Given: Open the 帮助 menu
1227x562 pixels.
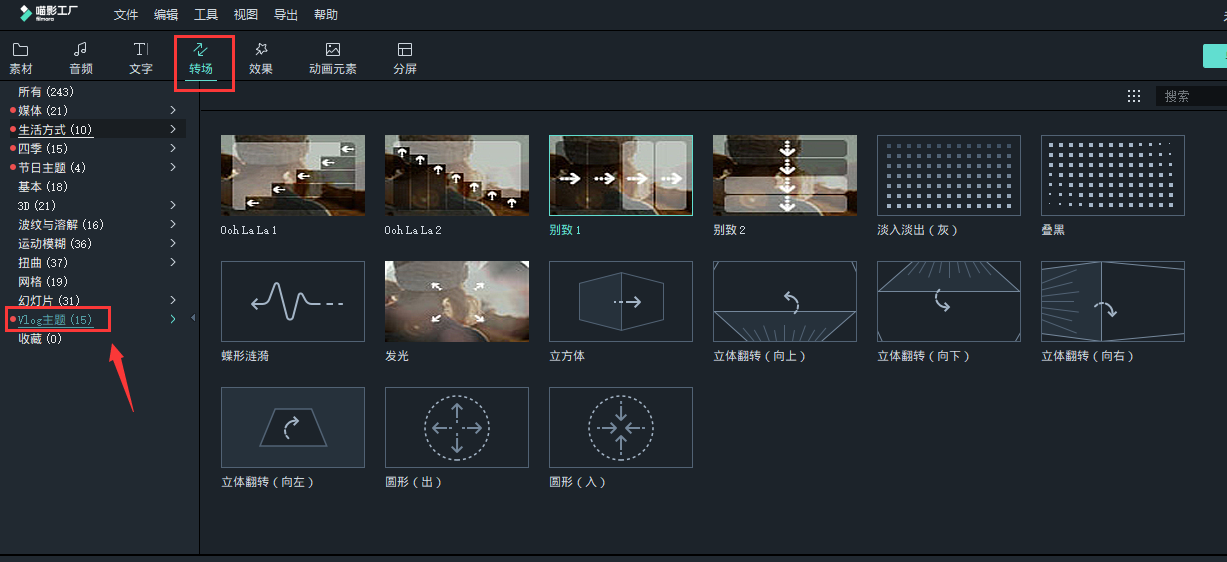Looking at the screenshot, I should tap(326, 15).
